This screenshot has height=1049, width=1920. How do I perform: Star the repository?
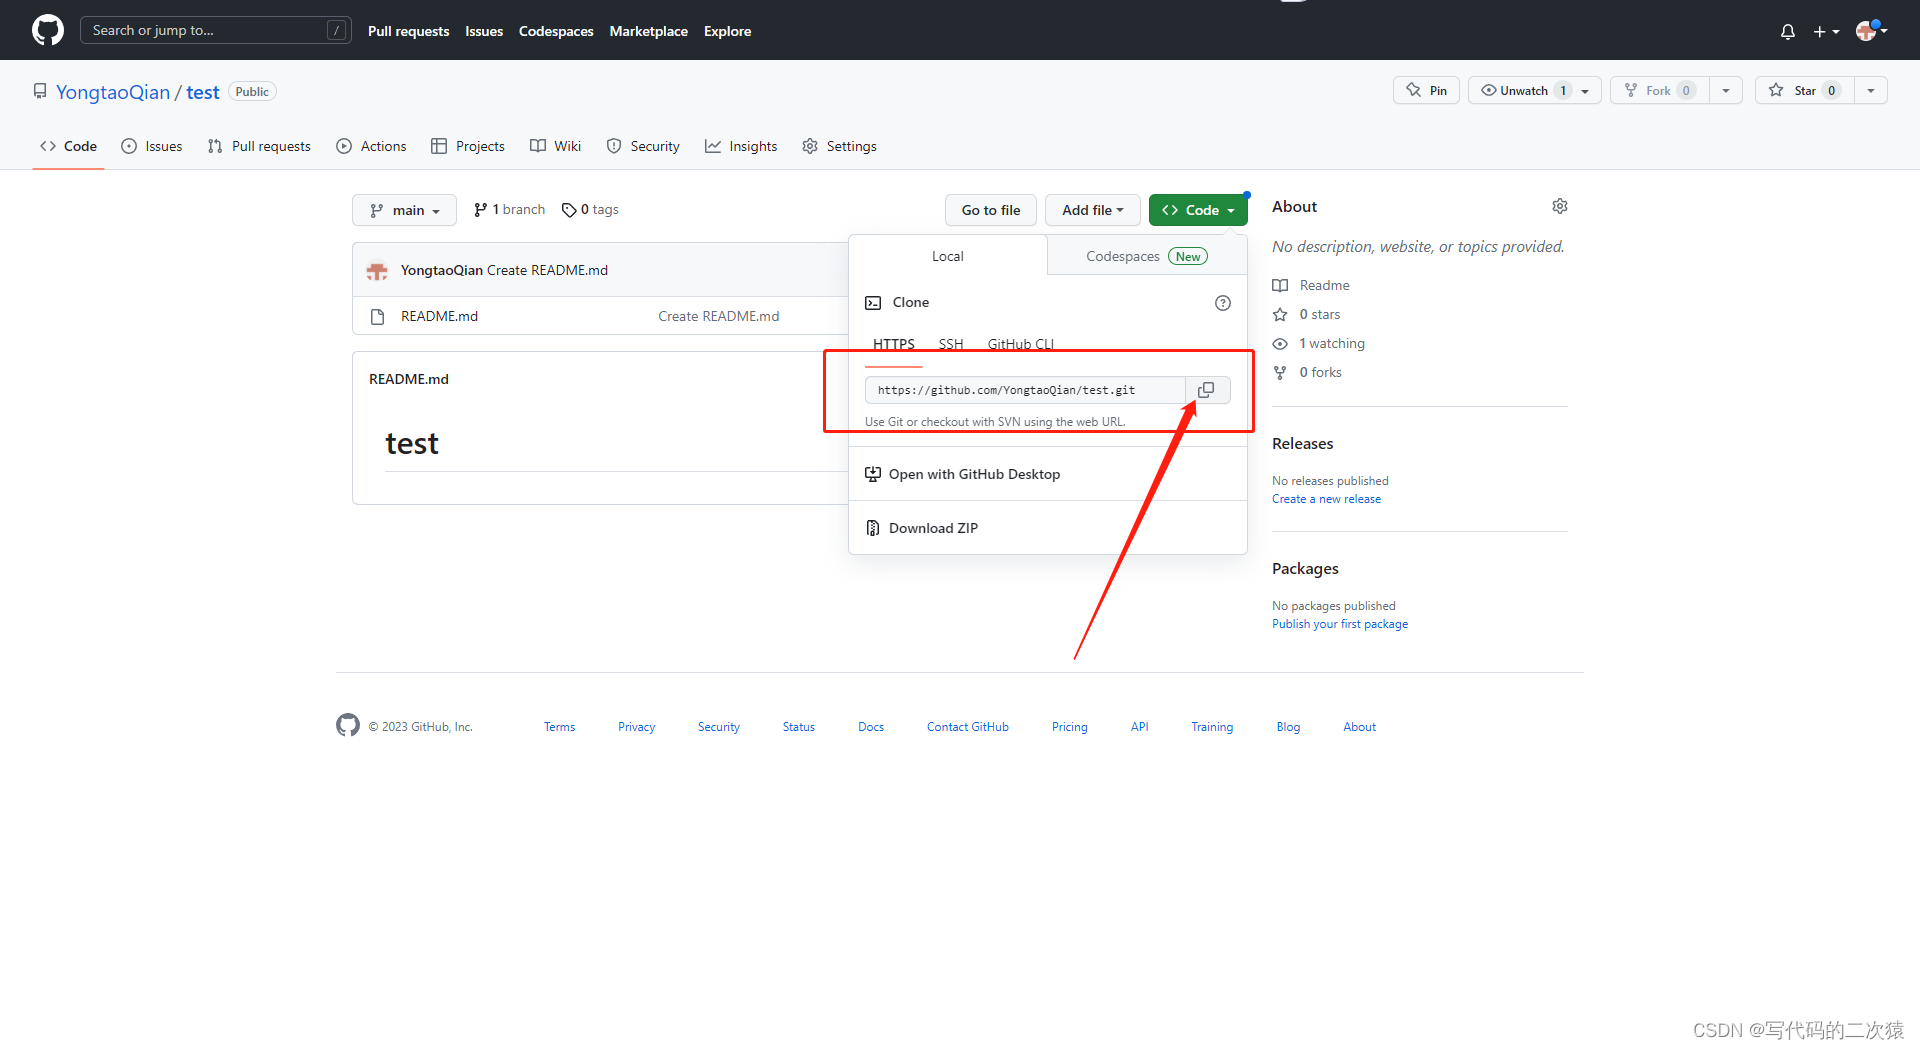click(1804, 90)
